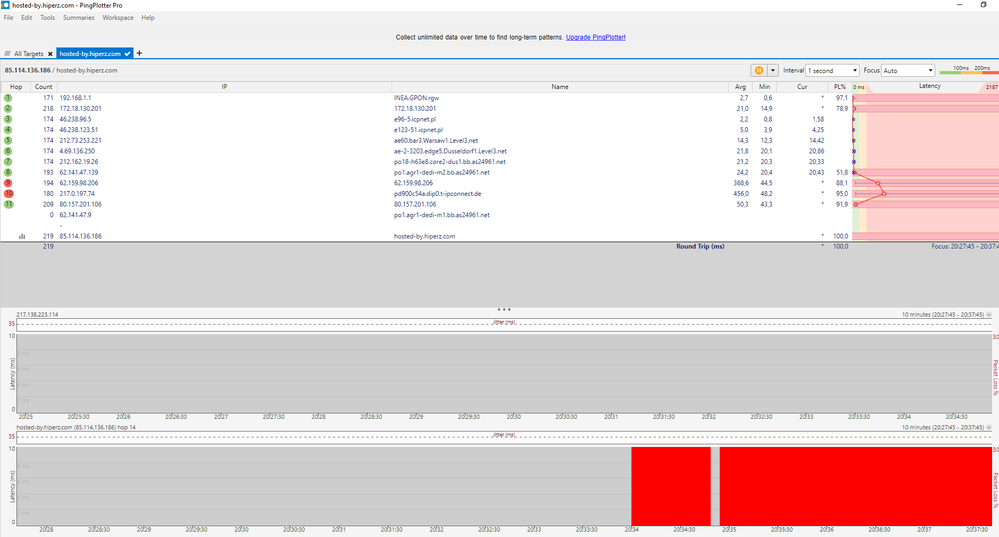Viewport: 999px width, 537px height.
Task: Click hop name pd900c54a.dip0.t-ipconnect.de
Action: pos(438,194)
